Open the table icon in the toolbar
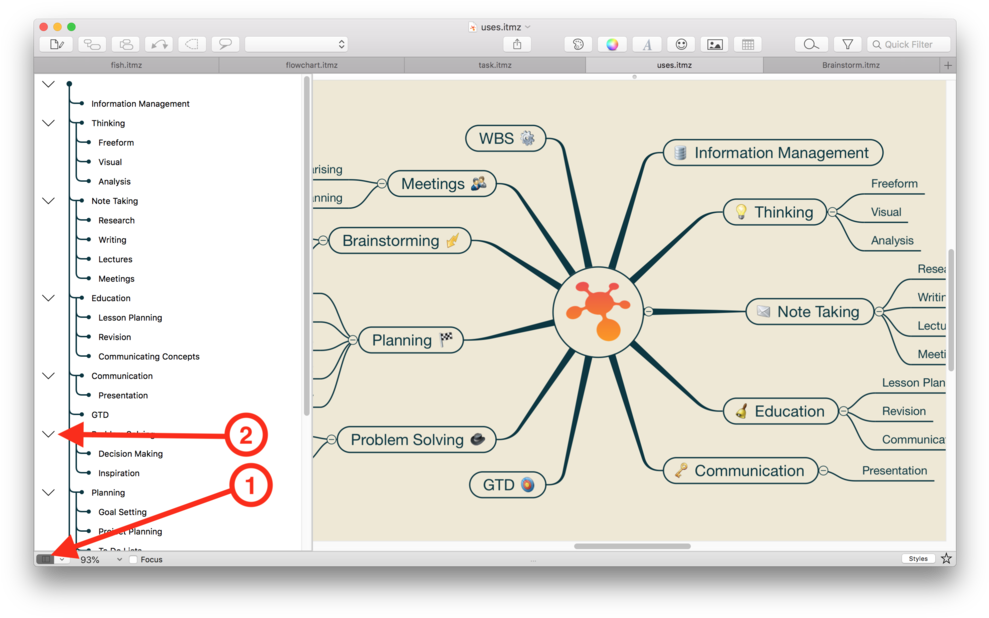Viewport: 989px width, 618px height. point(747,44)
